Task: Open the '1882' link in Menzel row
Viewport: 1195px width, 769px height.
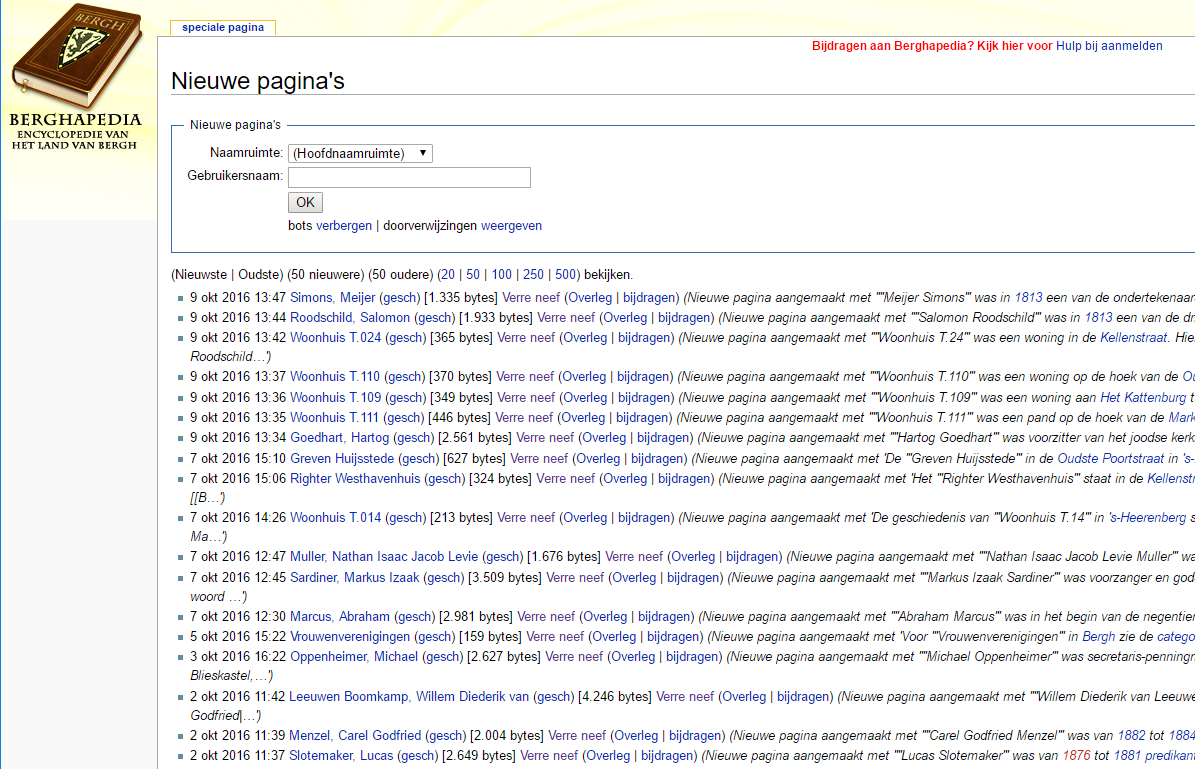Action: click(x=1131, y=735)
